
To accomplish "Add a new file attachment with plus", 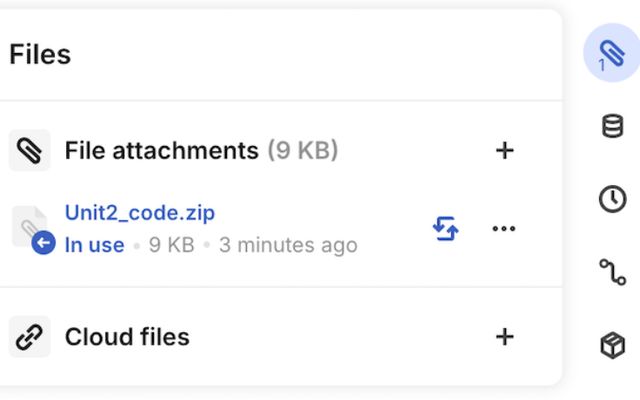I will click(504, 151).
